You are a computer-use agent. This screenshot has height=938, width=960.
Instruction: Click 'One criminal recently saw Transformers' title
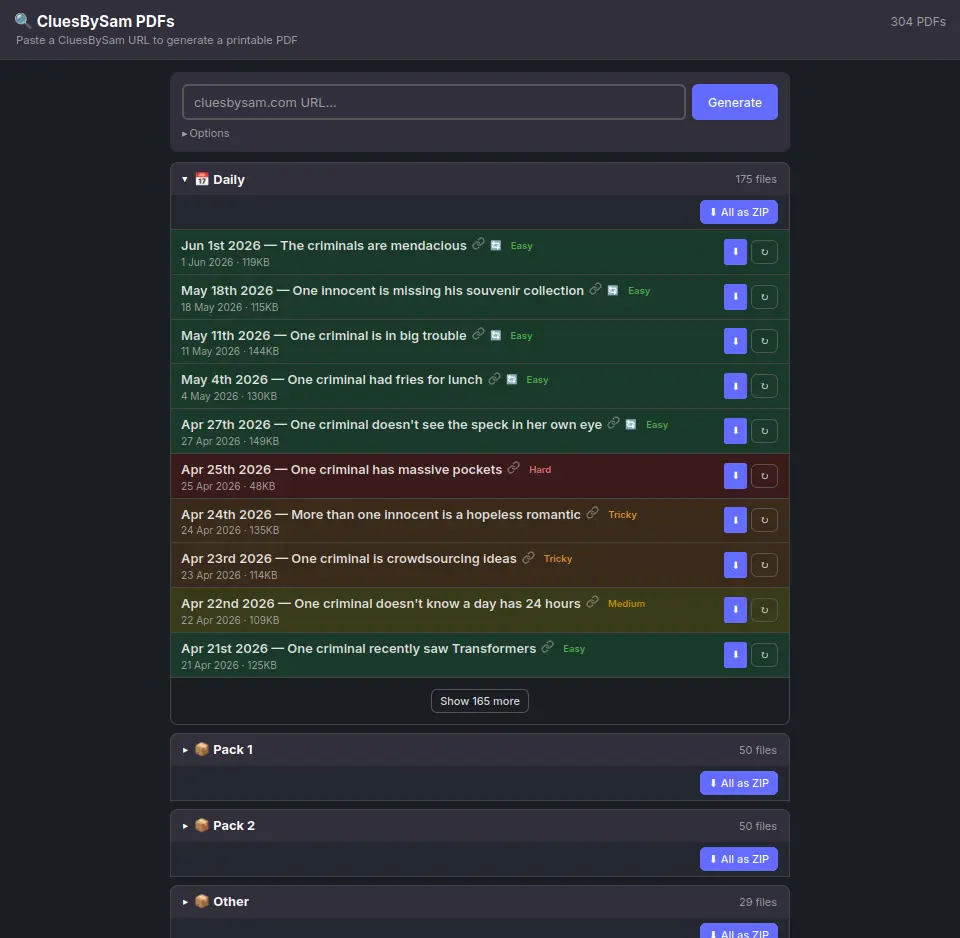411,649
